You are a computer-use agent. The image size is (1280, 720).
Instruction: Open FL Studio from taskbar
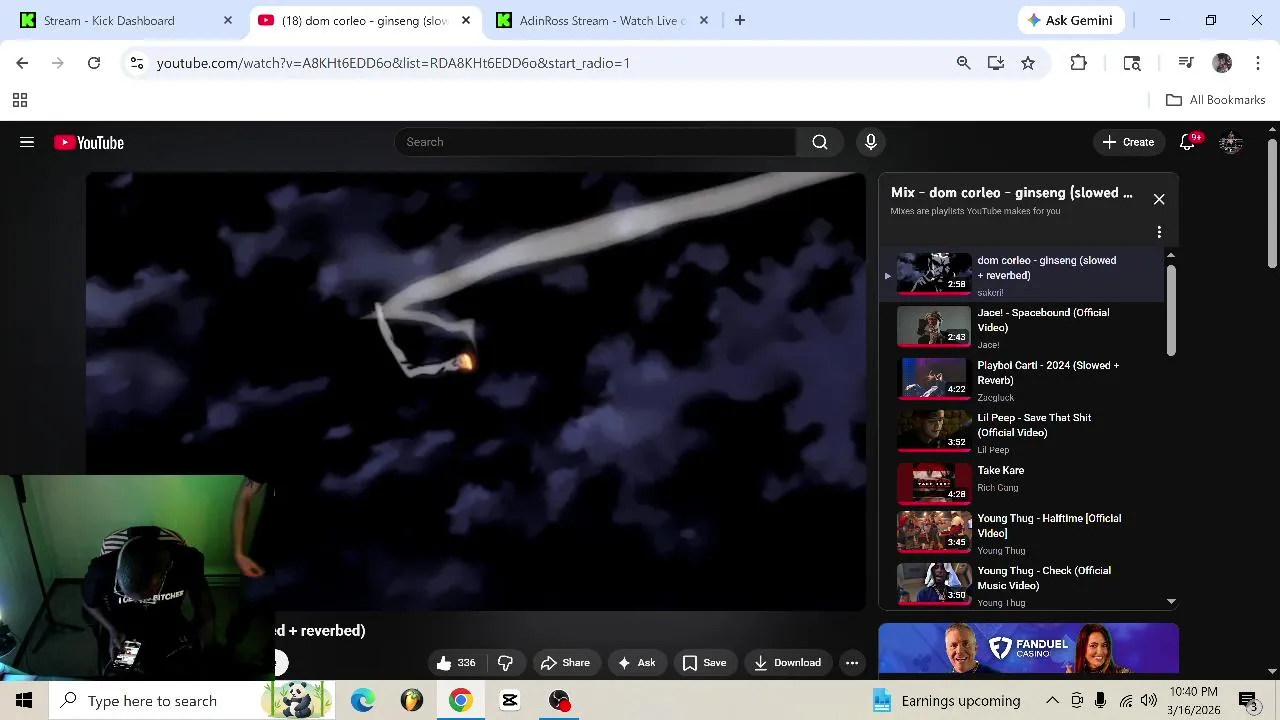[412, 700]
